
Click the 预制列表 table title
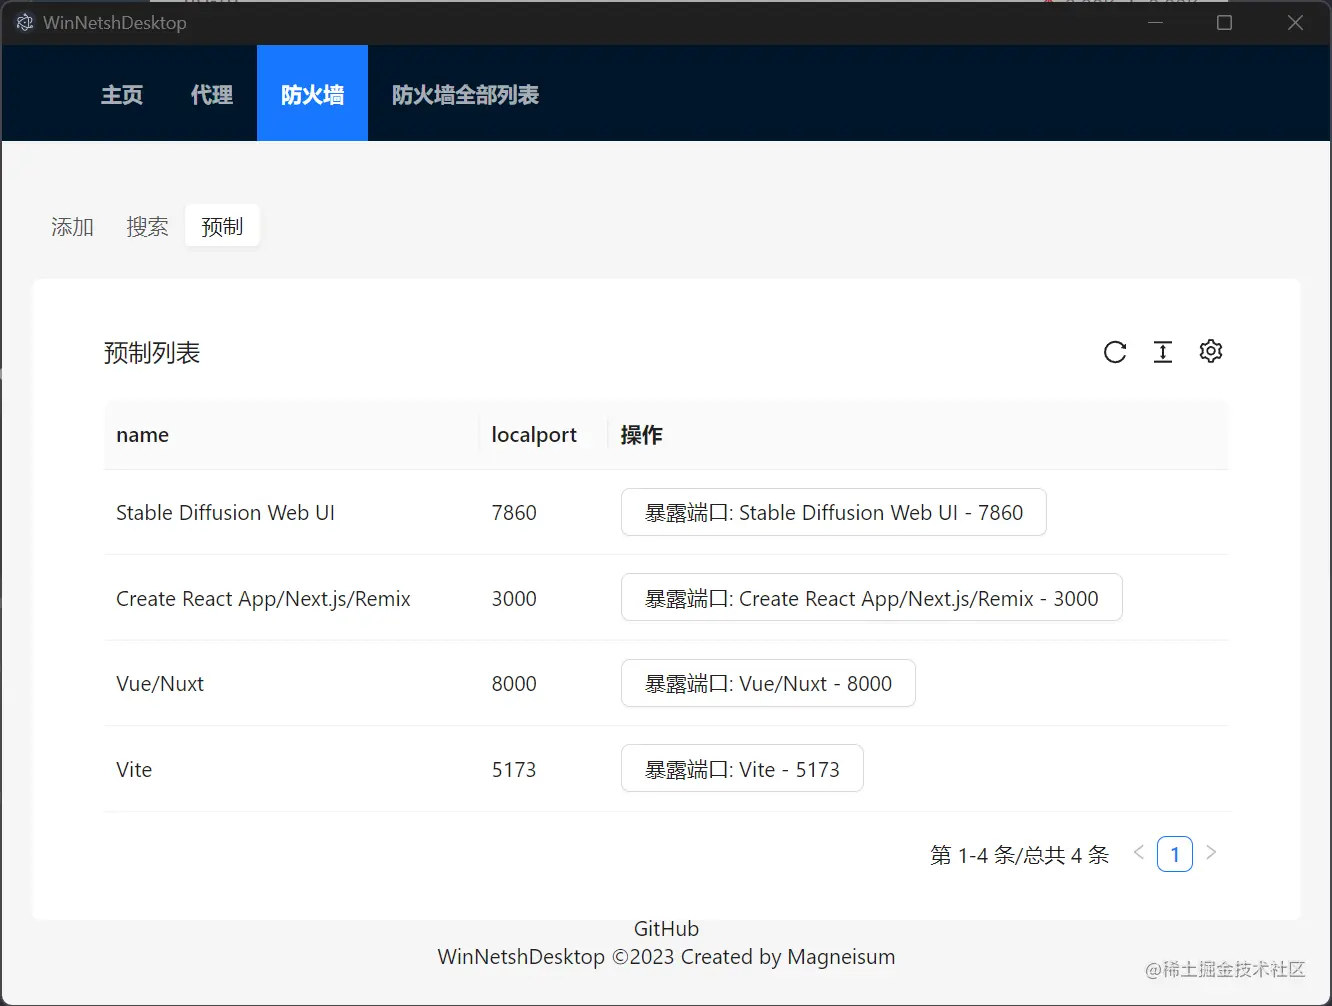152,353
